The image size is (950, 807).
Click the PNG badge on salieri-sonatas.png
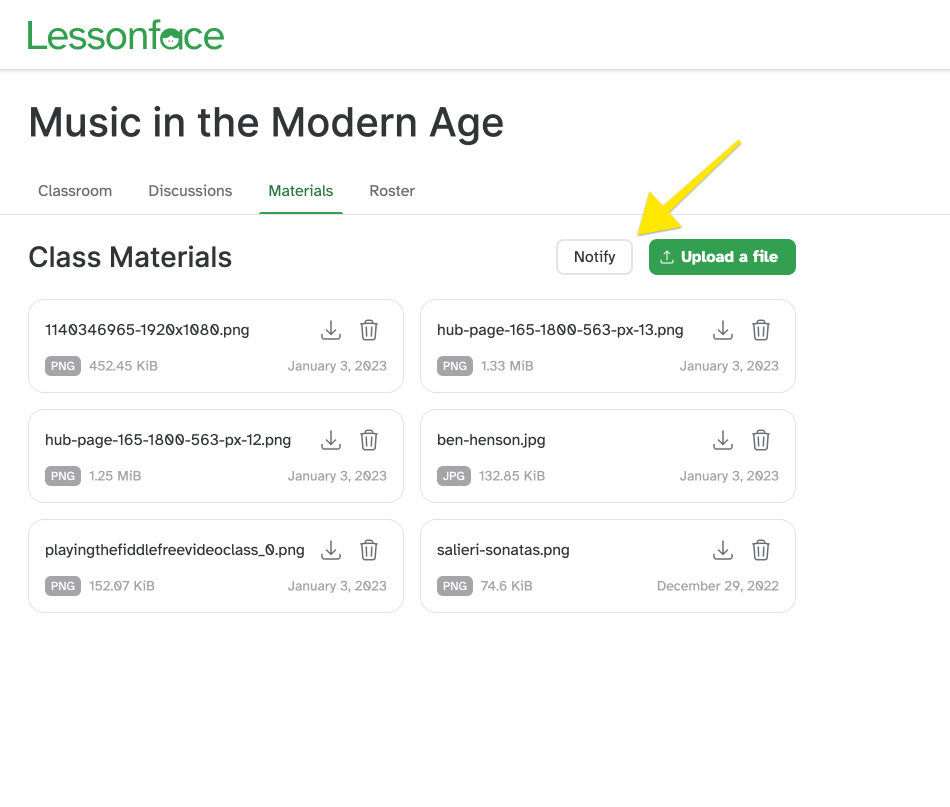[454, 586]
